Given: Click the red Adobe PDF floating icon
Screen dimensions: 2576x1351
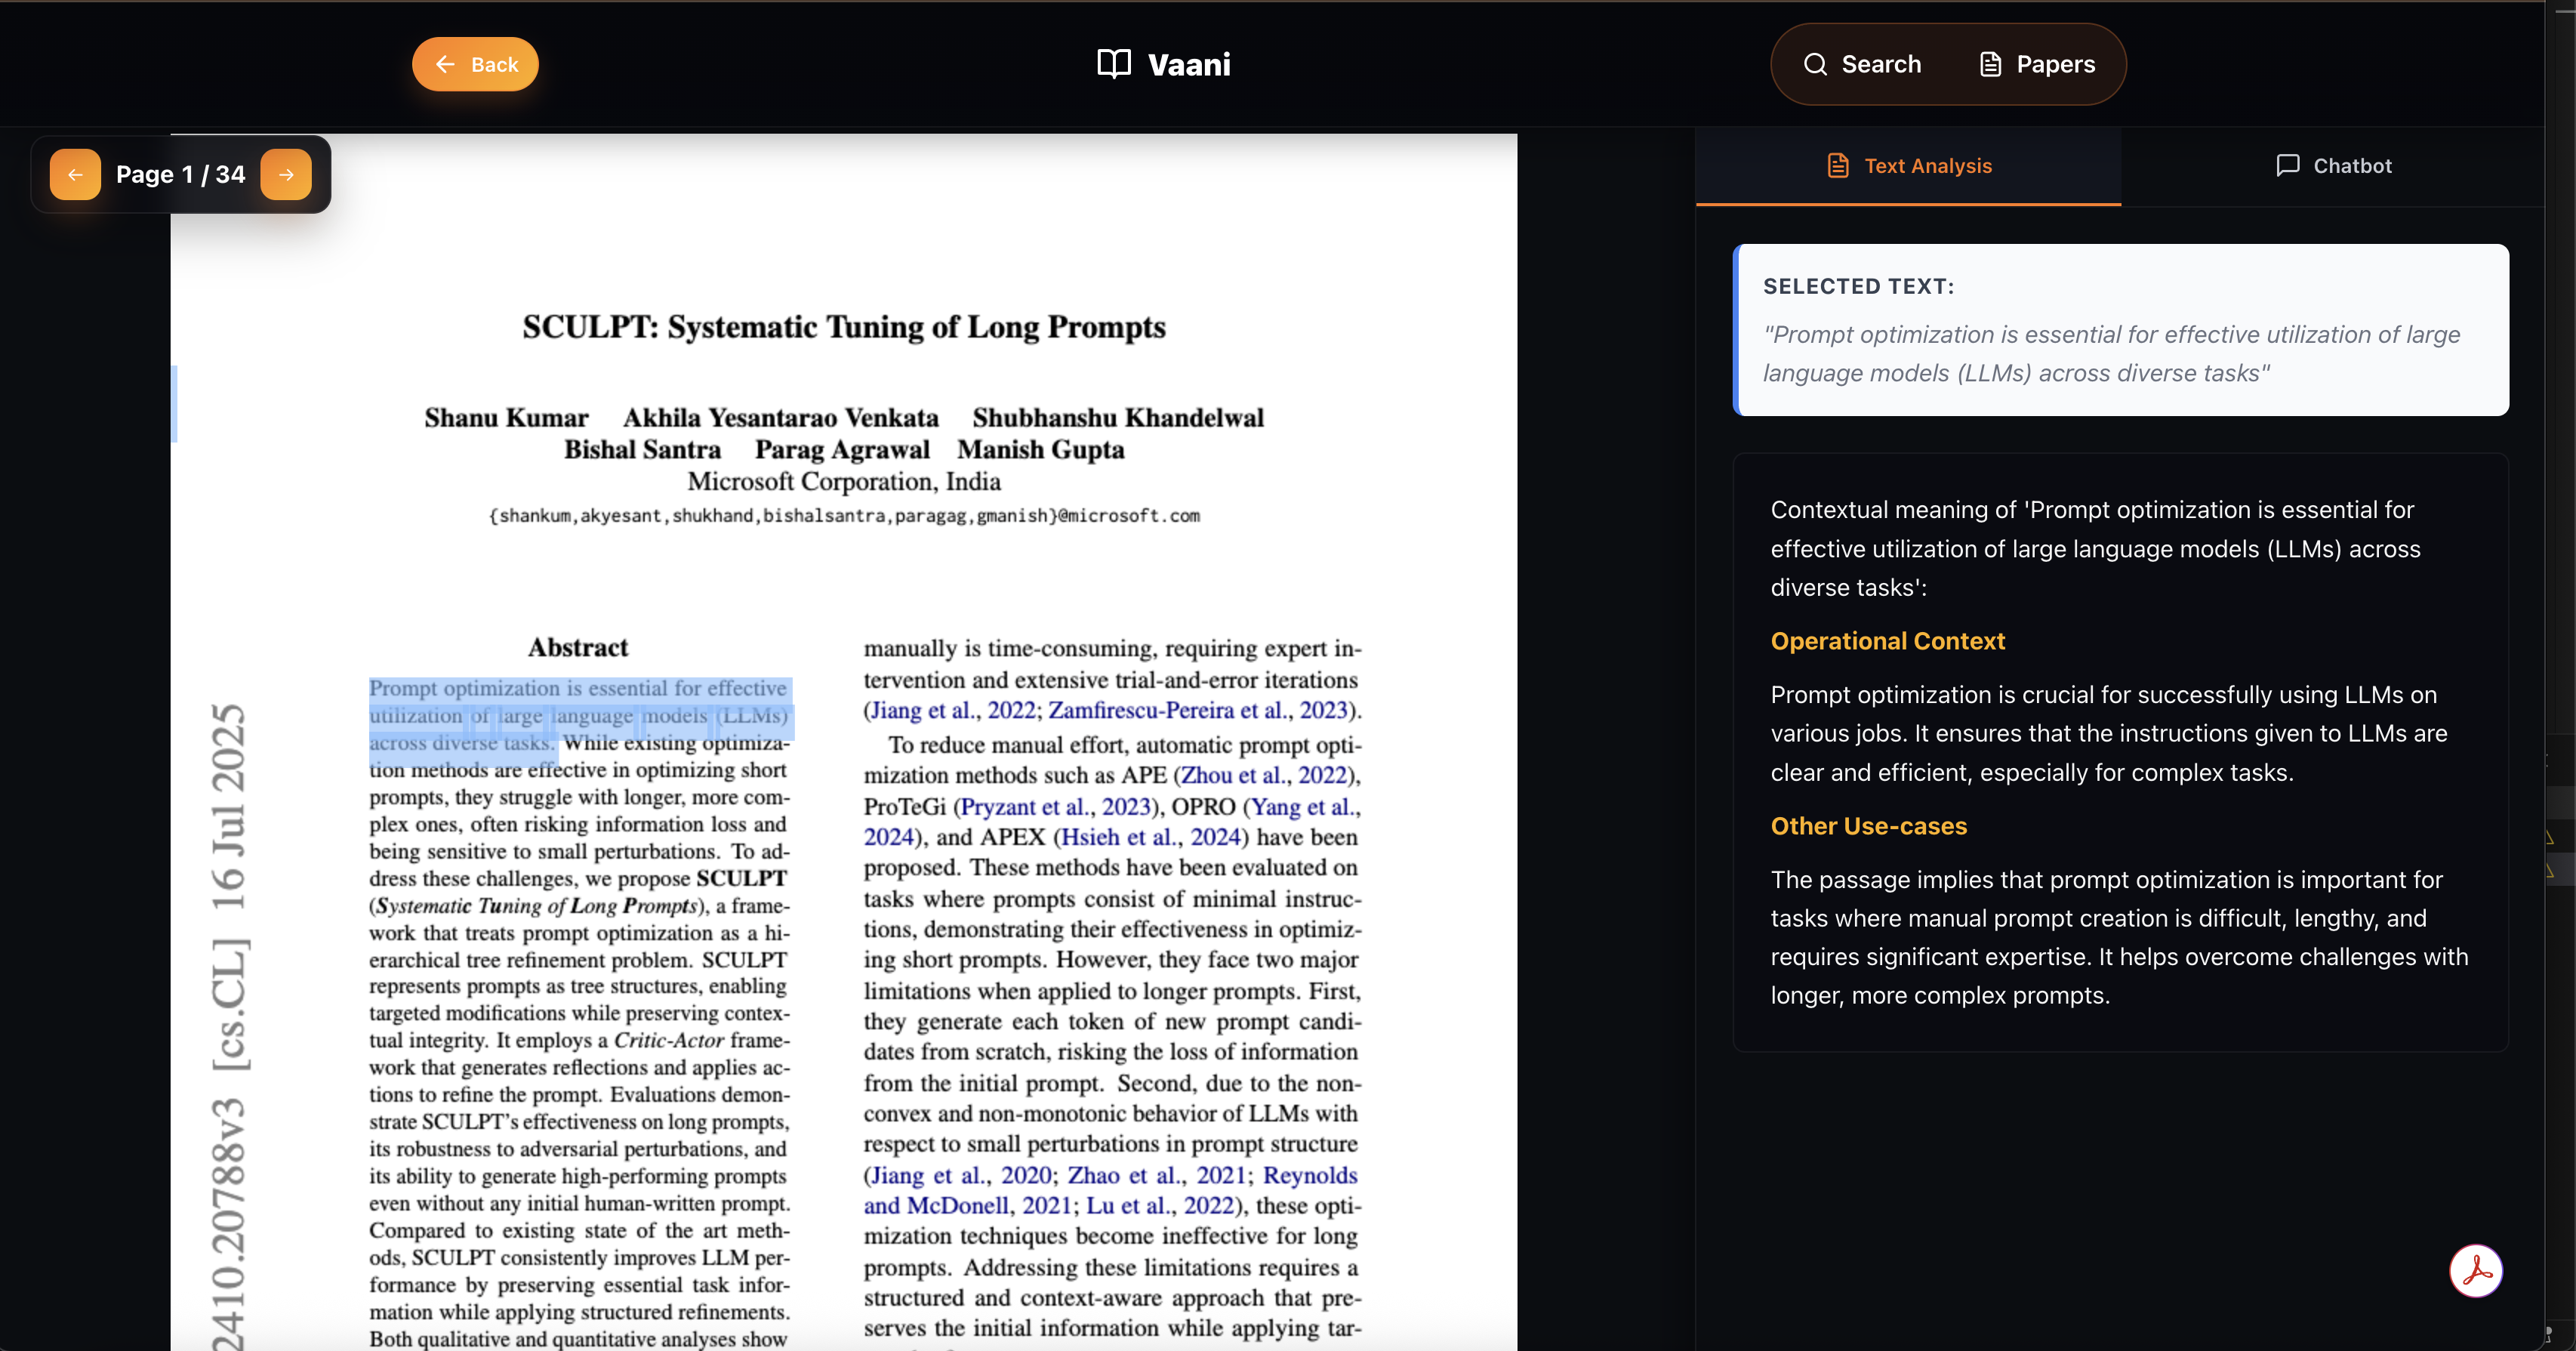Looking at the screenshot, I should 2475,1270.
